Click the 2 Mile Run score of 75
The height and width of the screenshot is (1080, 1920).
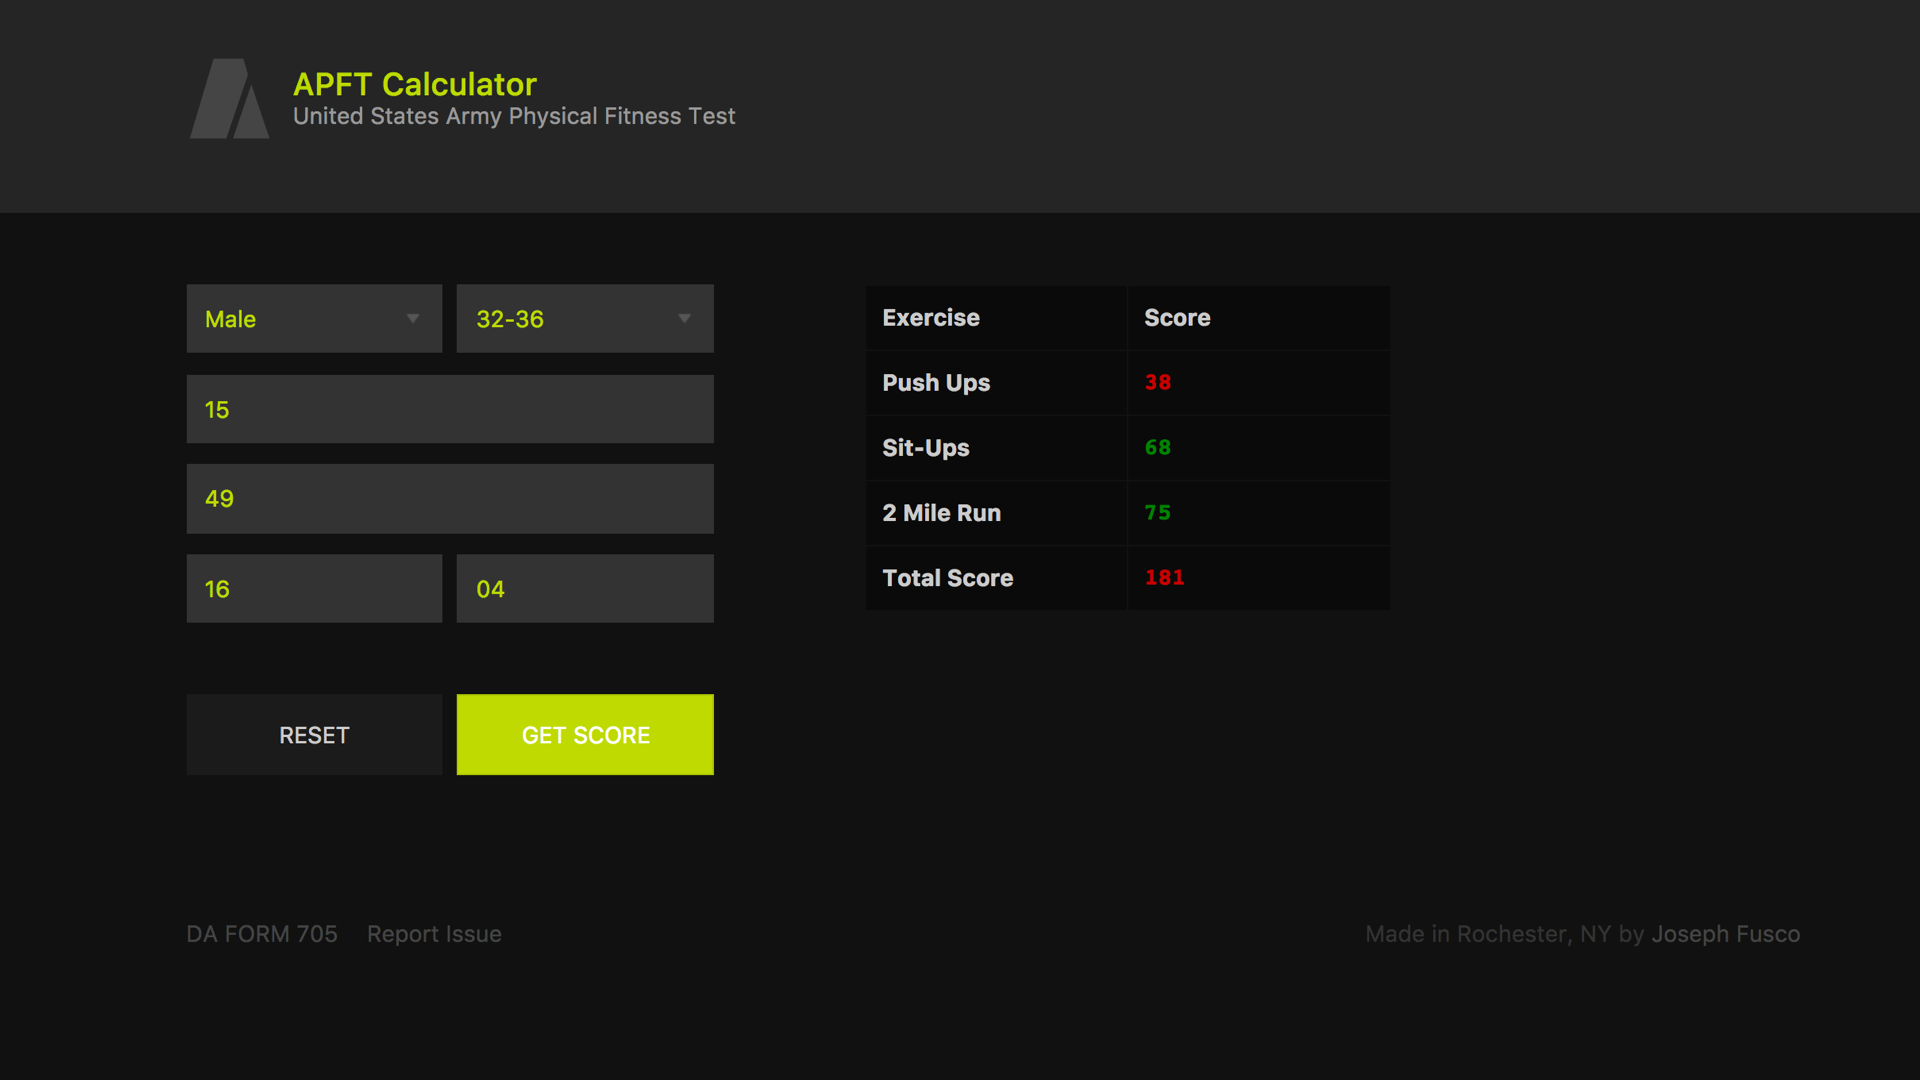pyautogui.click(x=1157, y=512)
